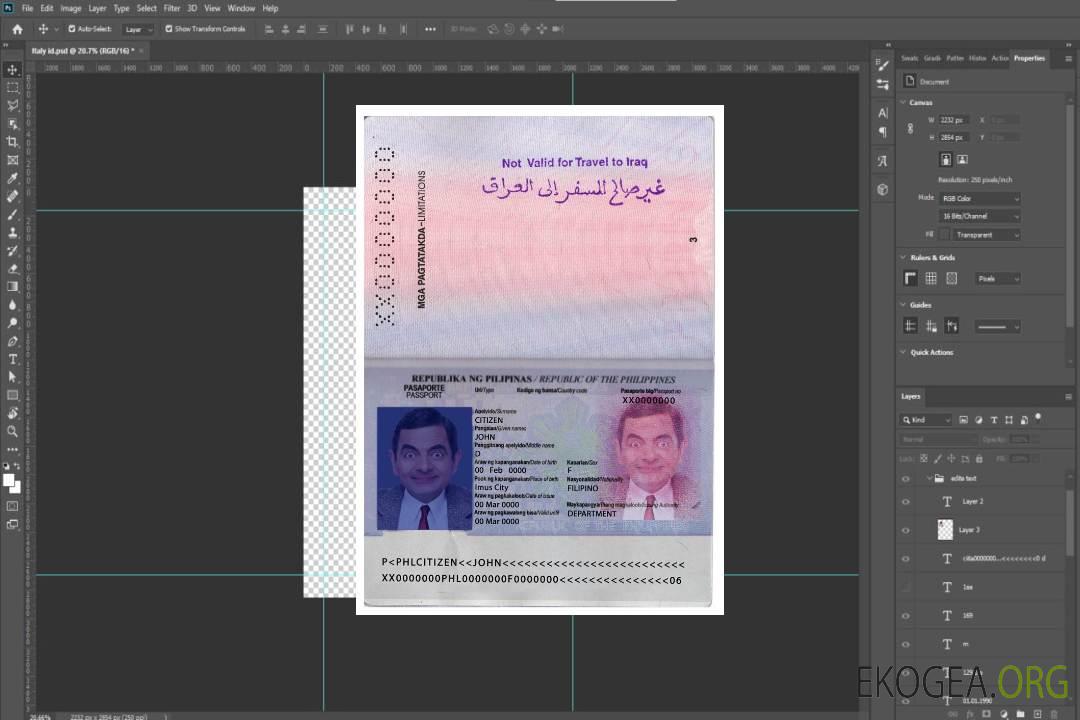Click the foreground color swatch

point(9,480)
